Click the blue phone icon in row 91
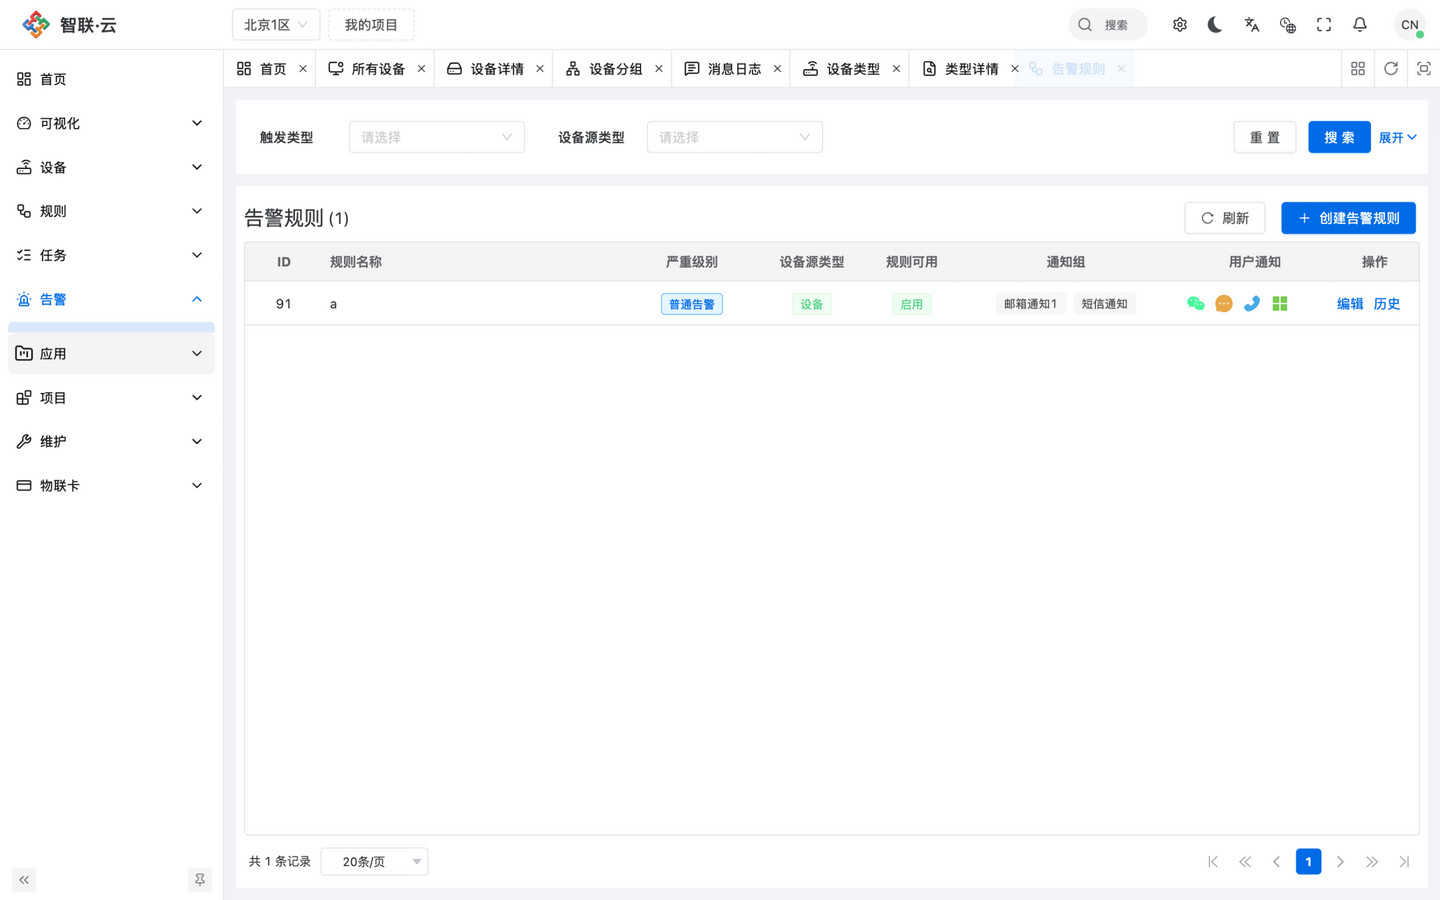Screen dimensions: 1440x900 (x=1252, y=304)
